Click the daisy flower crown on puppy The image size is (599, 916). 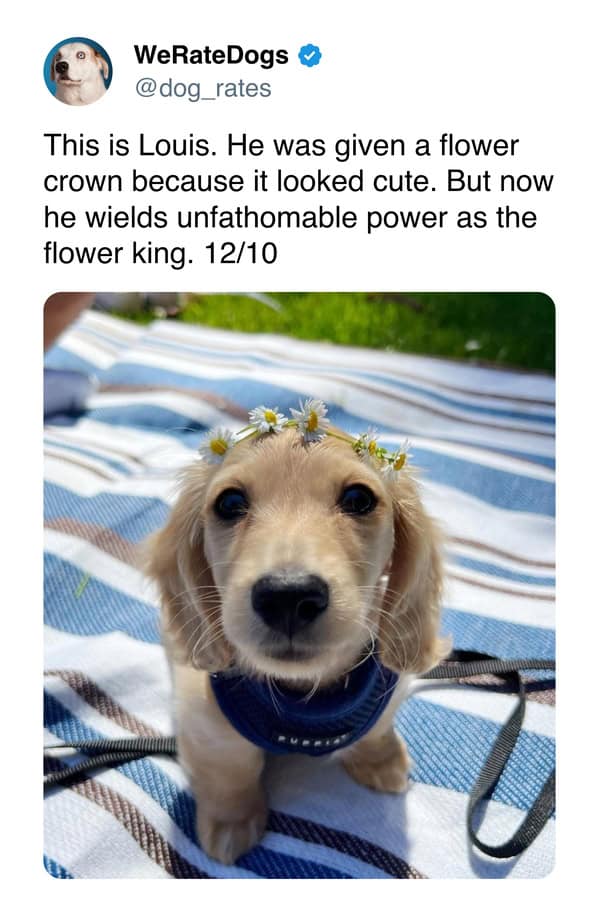coord(305,436)
